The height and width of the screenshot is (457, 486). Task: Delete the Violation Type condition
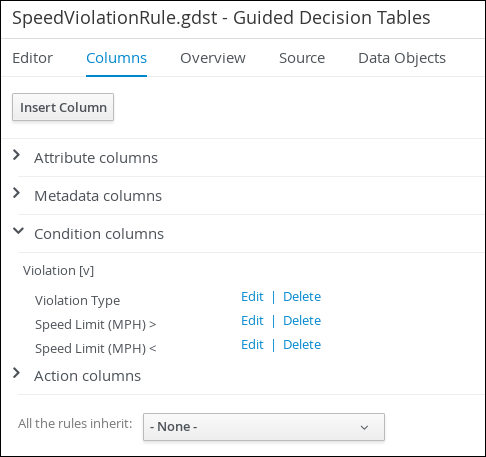[302, 297]
